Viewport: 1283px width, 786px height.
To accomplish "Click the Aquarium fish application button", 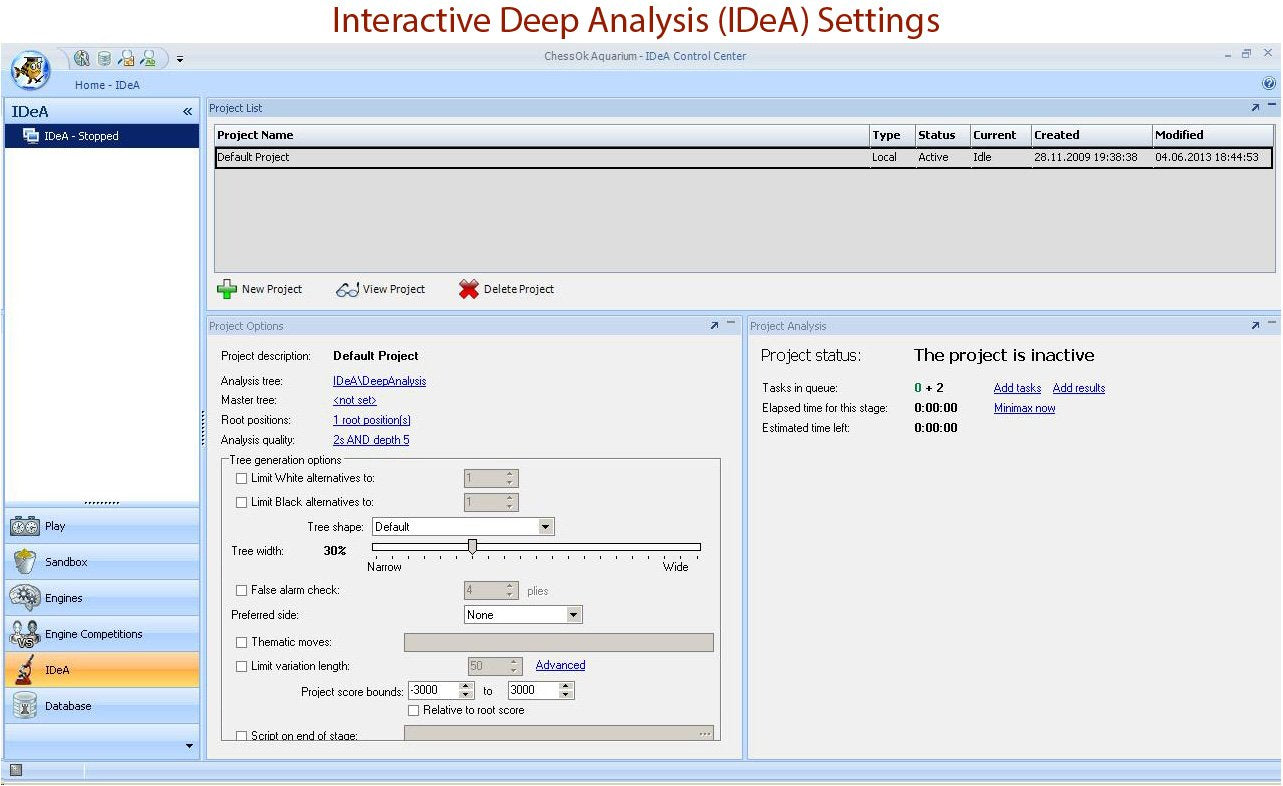I will click(x=30, y=70).
